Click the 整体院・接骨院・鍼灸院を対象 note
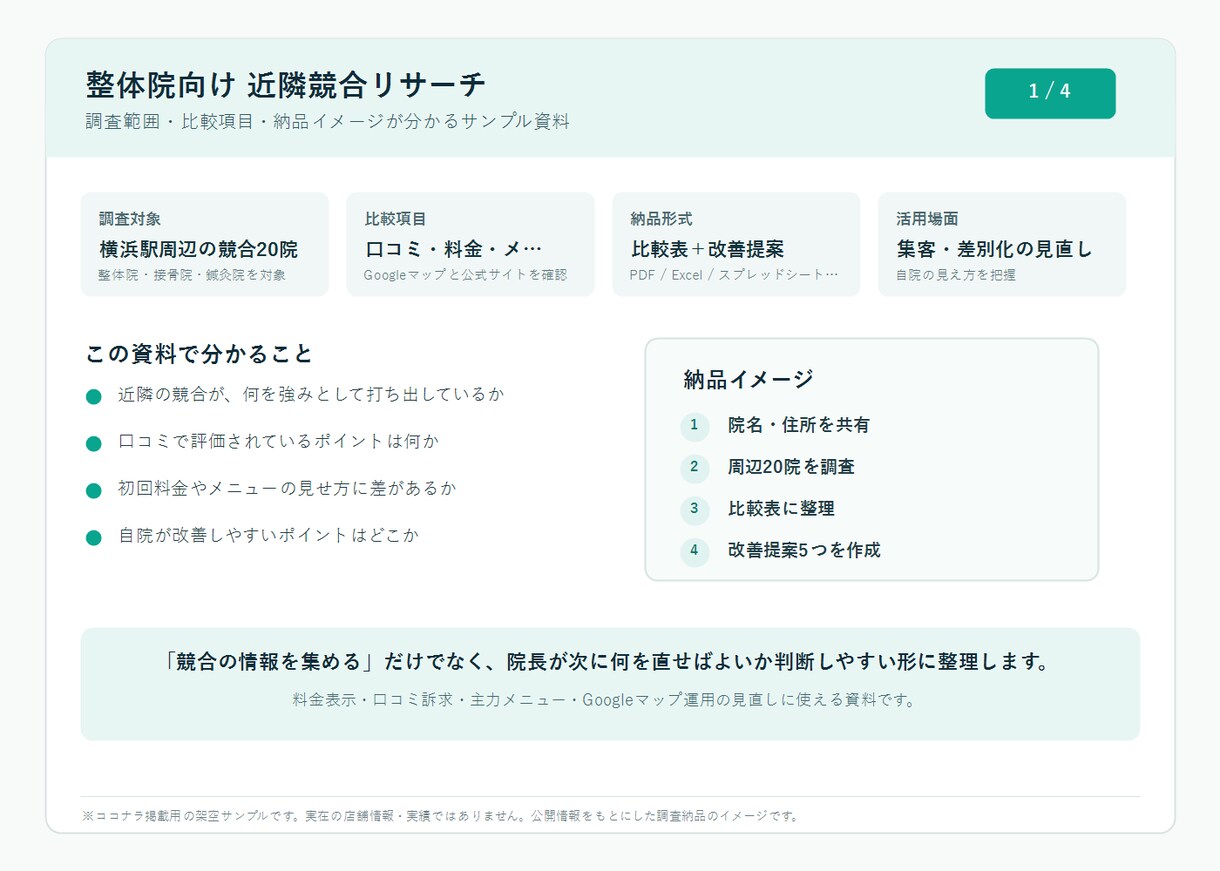Screen dimensions: 1220x871 (192, 275)
